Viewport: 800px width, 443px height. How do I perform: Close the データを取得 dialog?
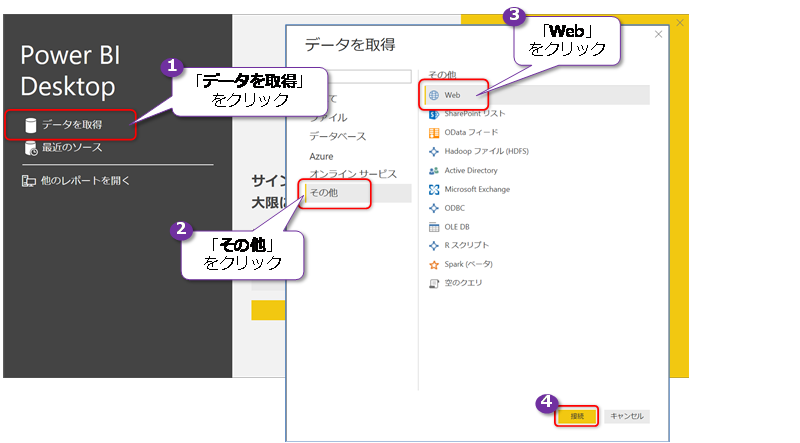coord(658,34)
